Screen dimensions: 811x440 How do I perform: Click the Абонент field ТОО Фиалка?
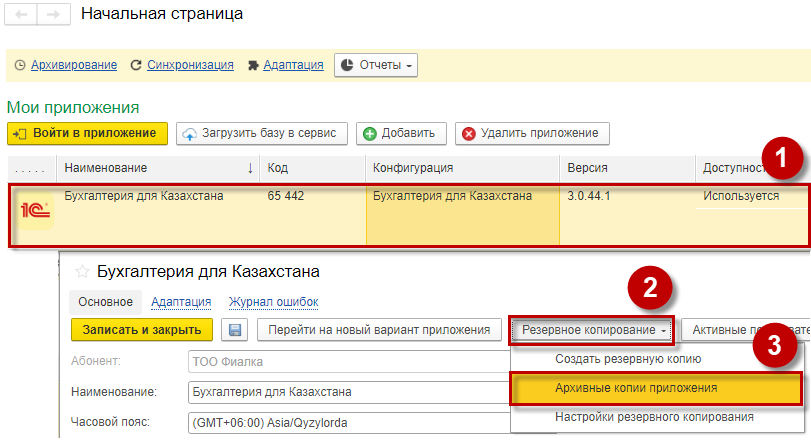pos(350,361)
